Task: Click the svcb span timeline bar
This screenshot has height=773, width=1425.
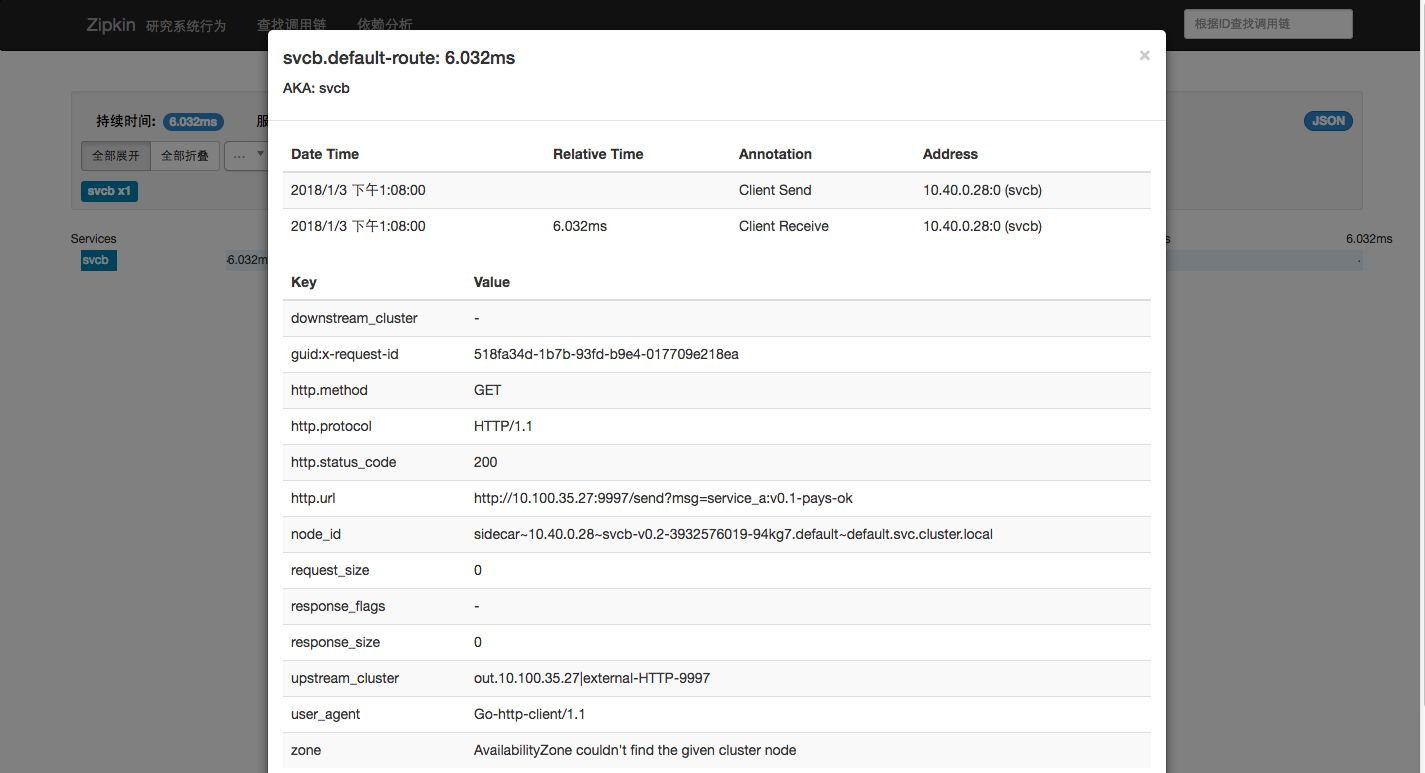Action: [1264, 260]
